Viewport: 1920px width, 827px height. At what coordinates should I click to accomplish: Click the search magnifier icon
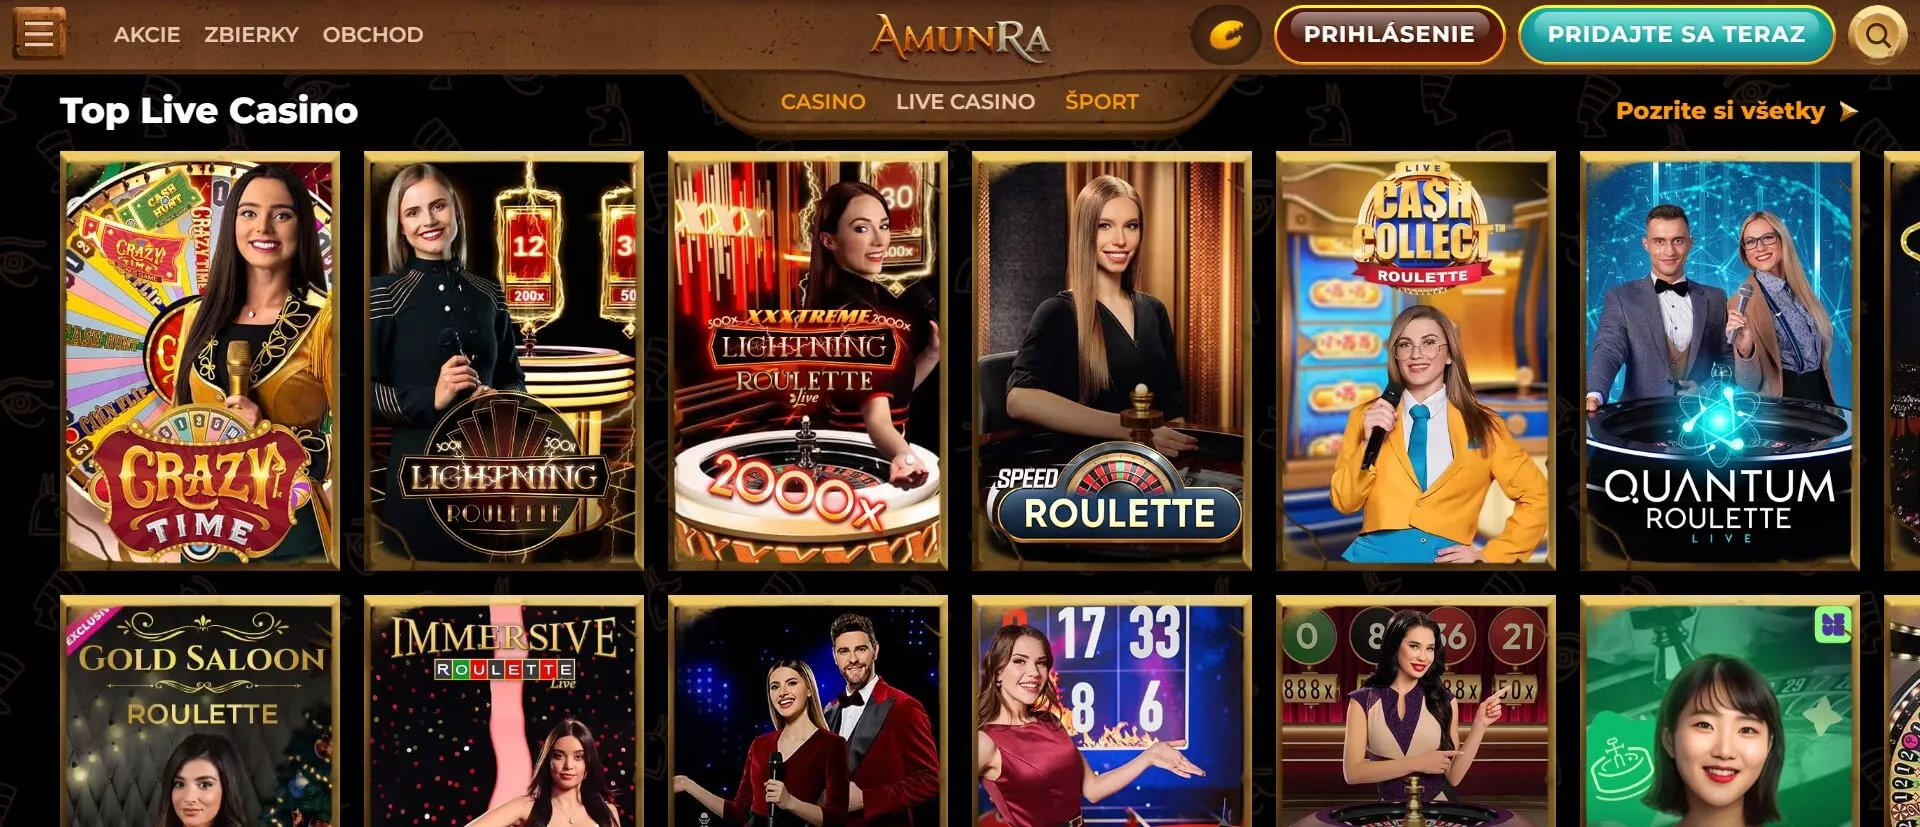click(x=1878, y=35)
